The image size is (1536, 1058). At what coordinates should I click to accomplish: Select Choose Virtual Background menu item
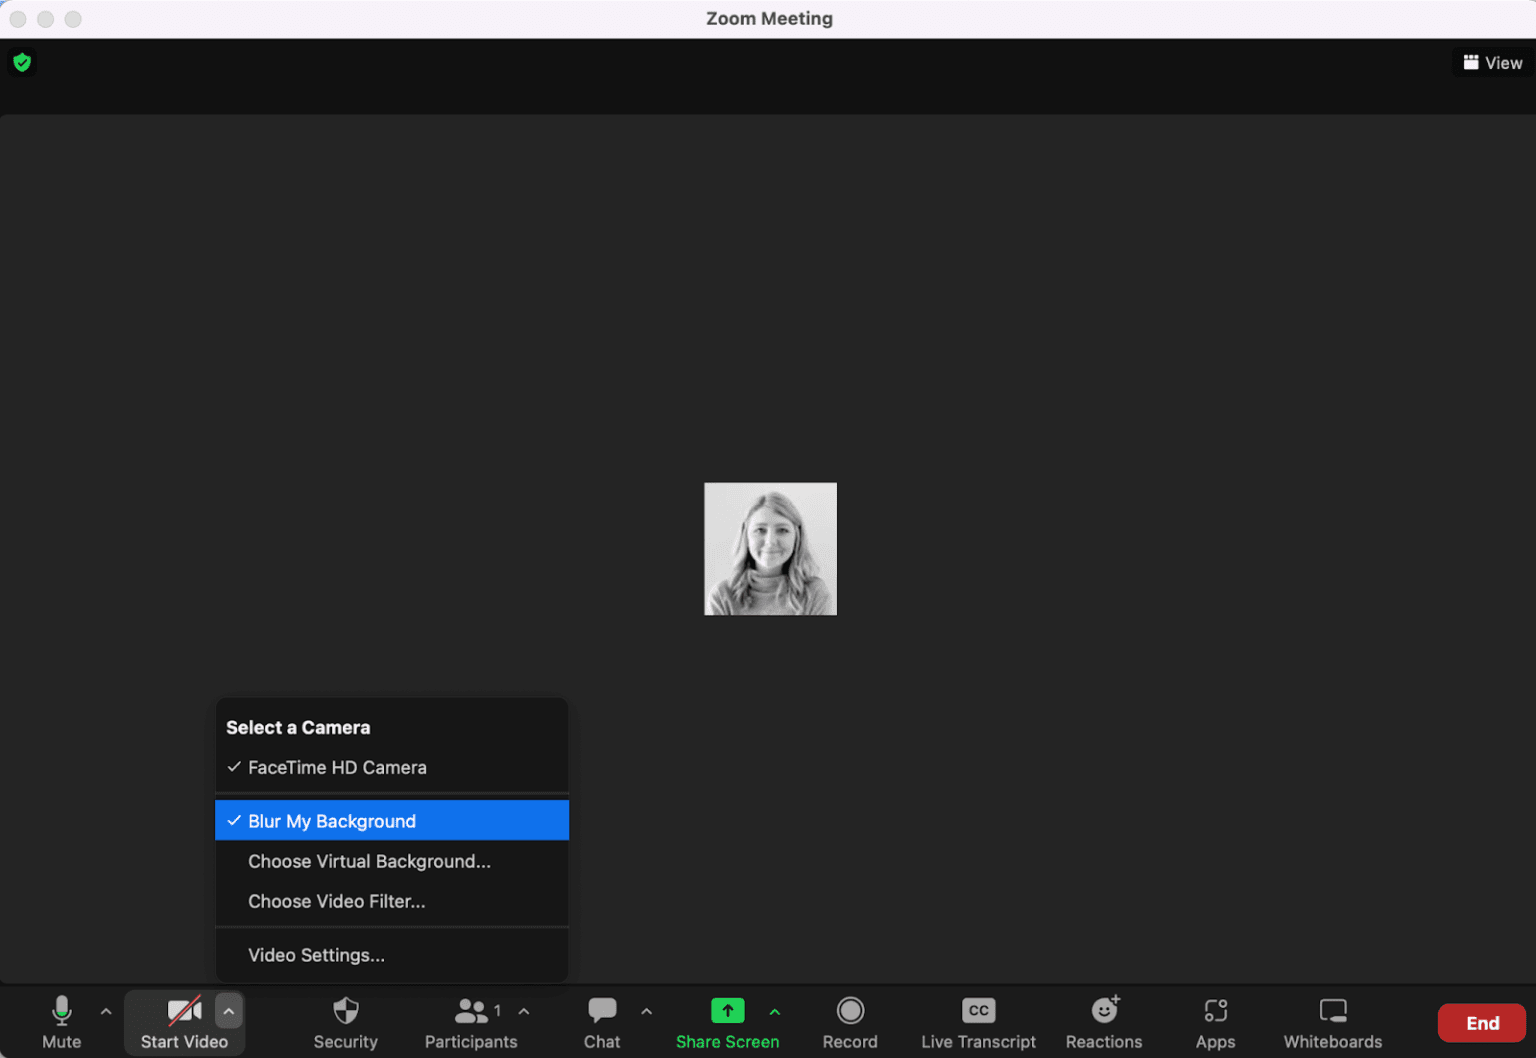click(x=369, y=861)
